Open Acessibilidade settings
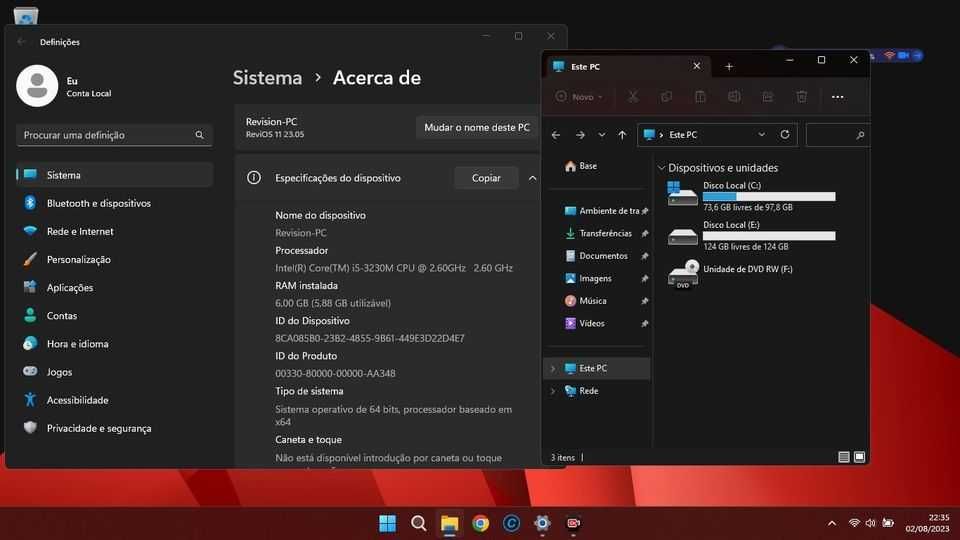This screenshot has width=960, height=540. (114, 400)
